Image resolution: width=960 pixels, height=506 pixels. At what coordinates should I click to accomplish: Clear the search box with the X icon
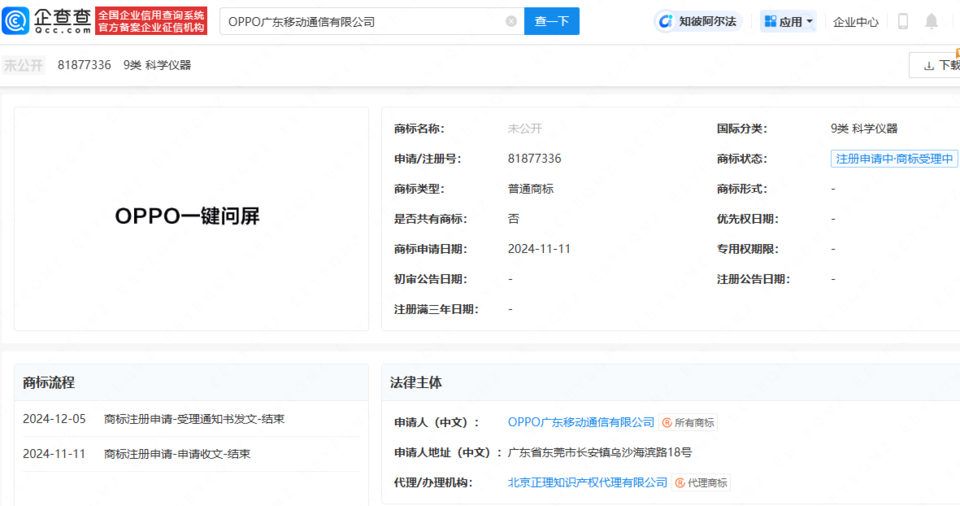[x=511, y=21]
